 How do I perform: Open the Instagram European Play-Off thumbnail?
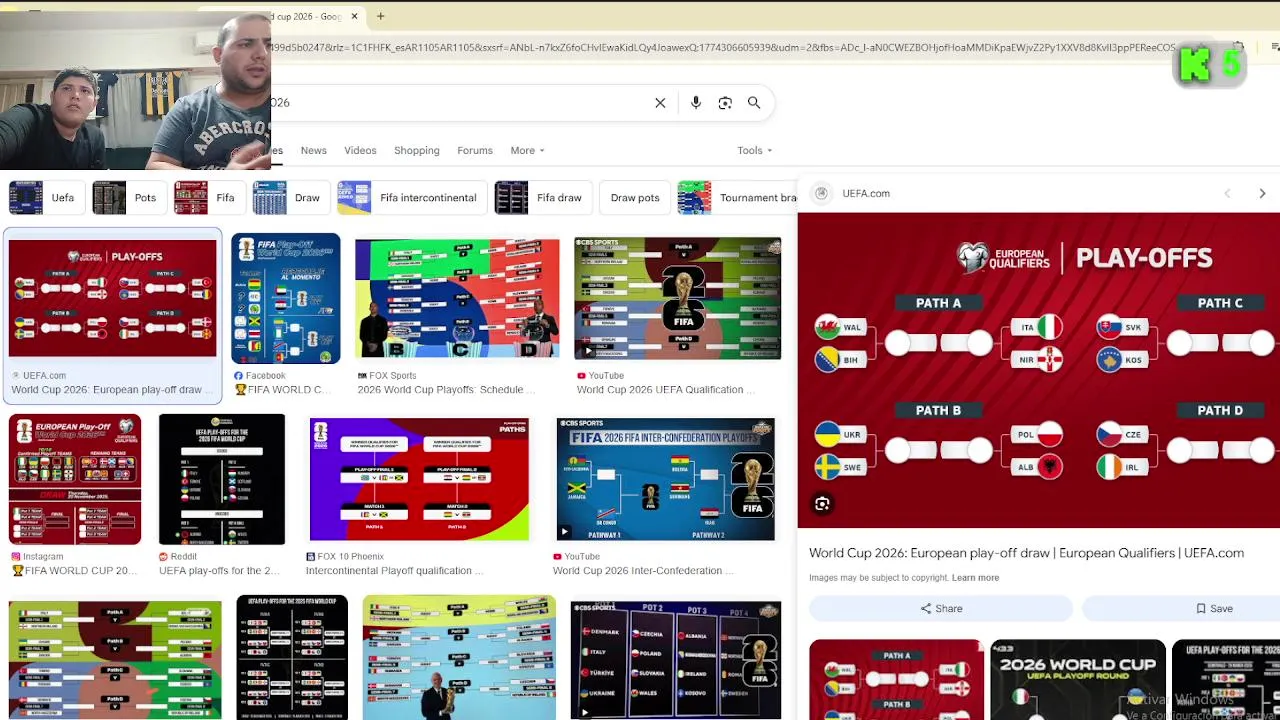click(75, 479)
